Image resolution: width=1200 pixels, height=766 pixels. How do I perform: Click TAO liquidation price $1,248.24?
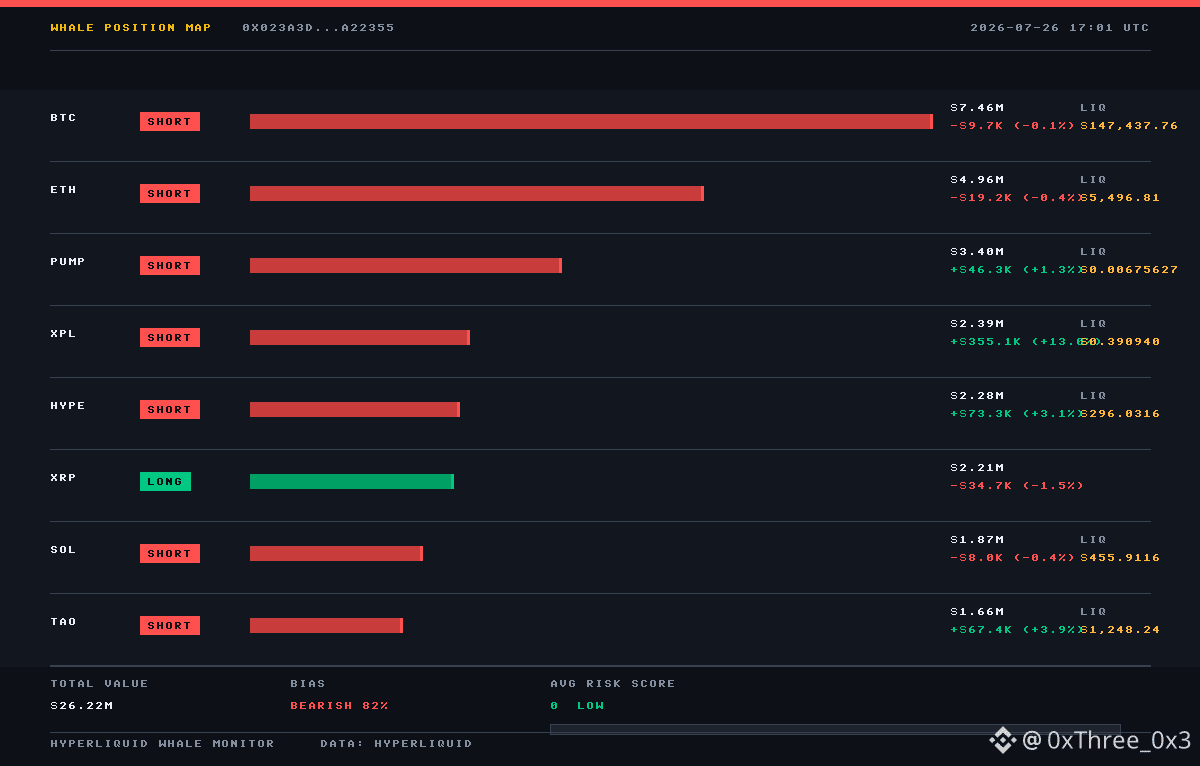tap(1120, 630)
